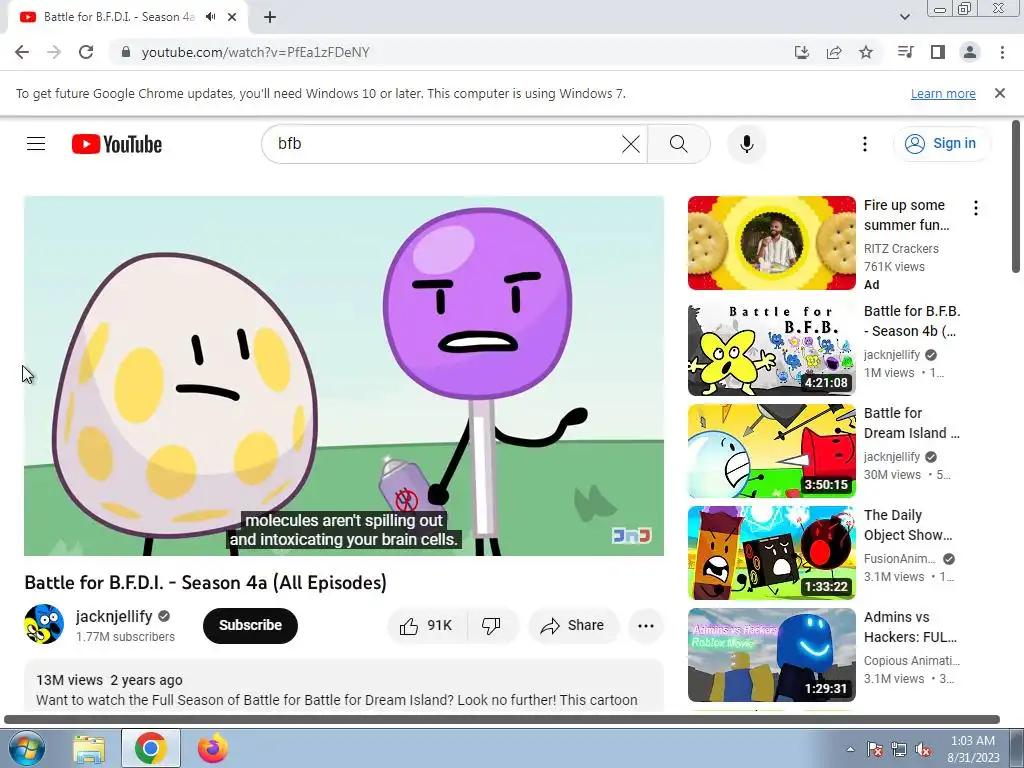Launch Firefox from the taskbar

(x=213, y=748)
